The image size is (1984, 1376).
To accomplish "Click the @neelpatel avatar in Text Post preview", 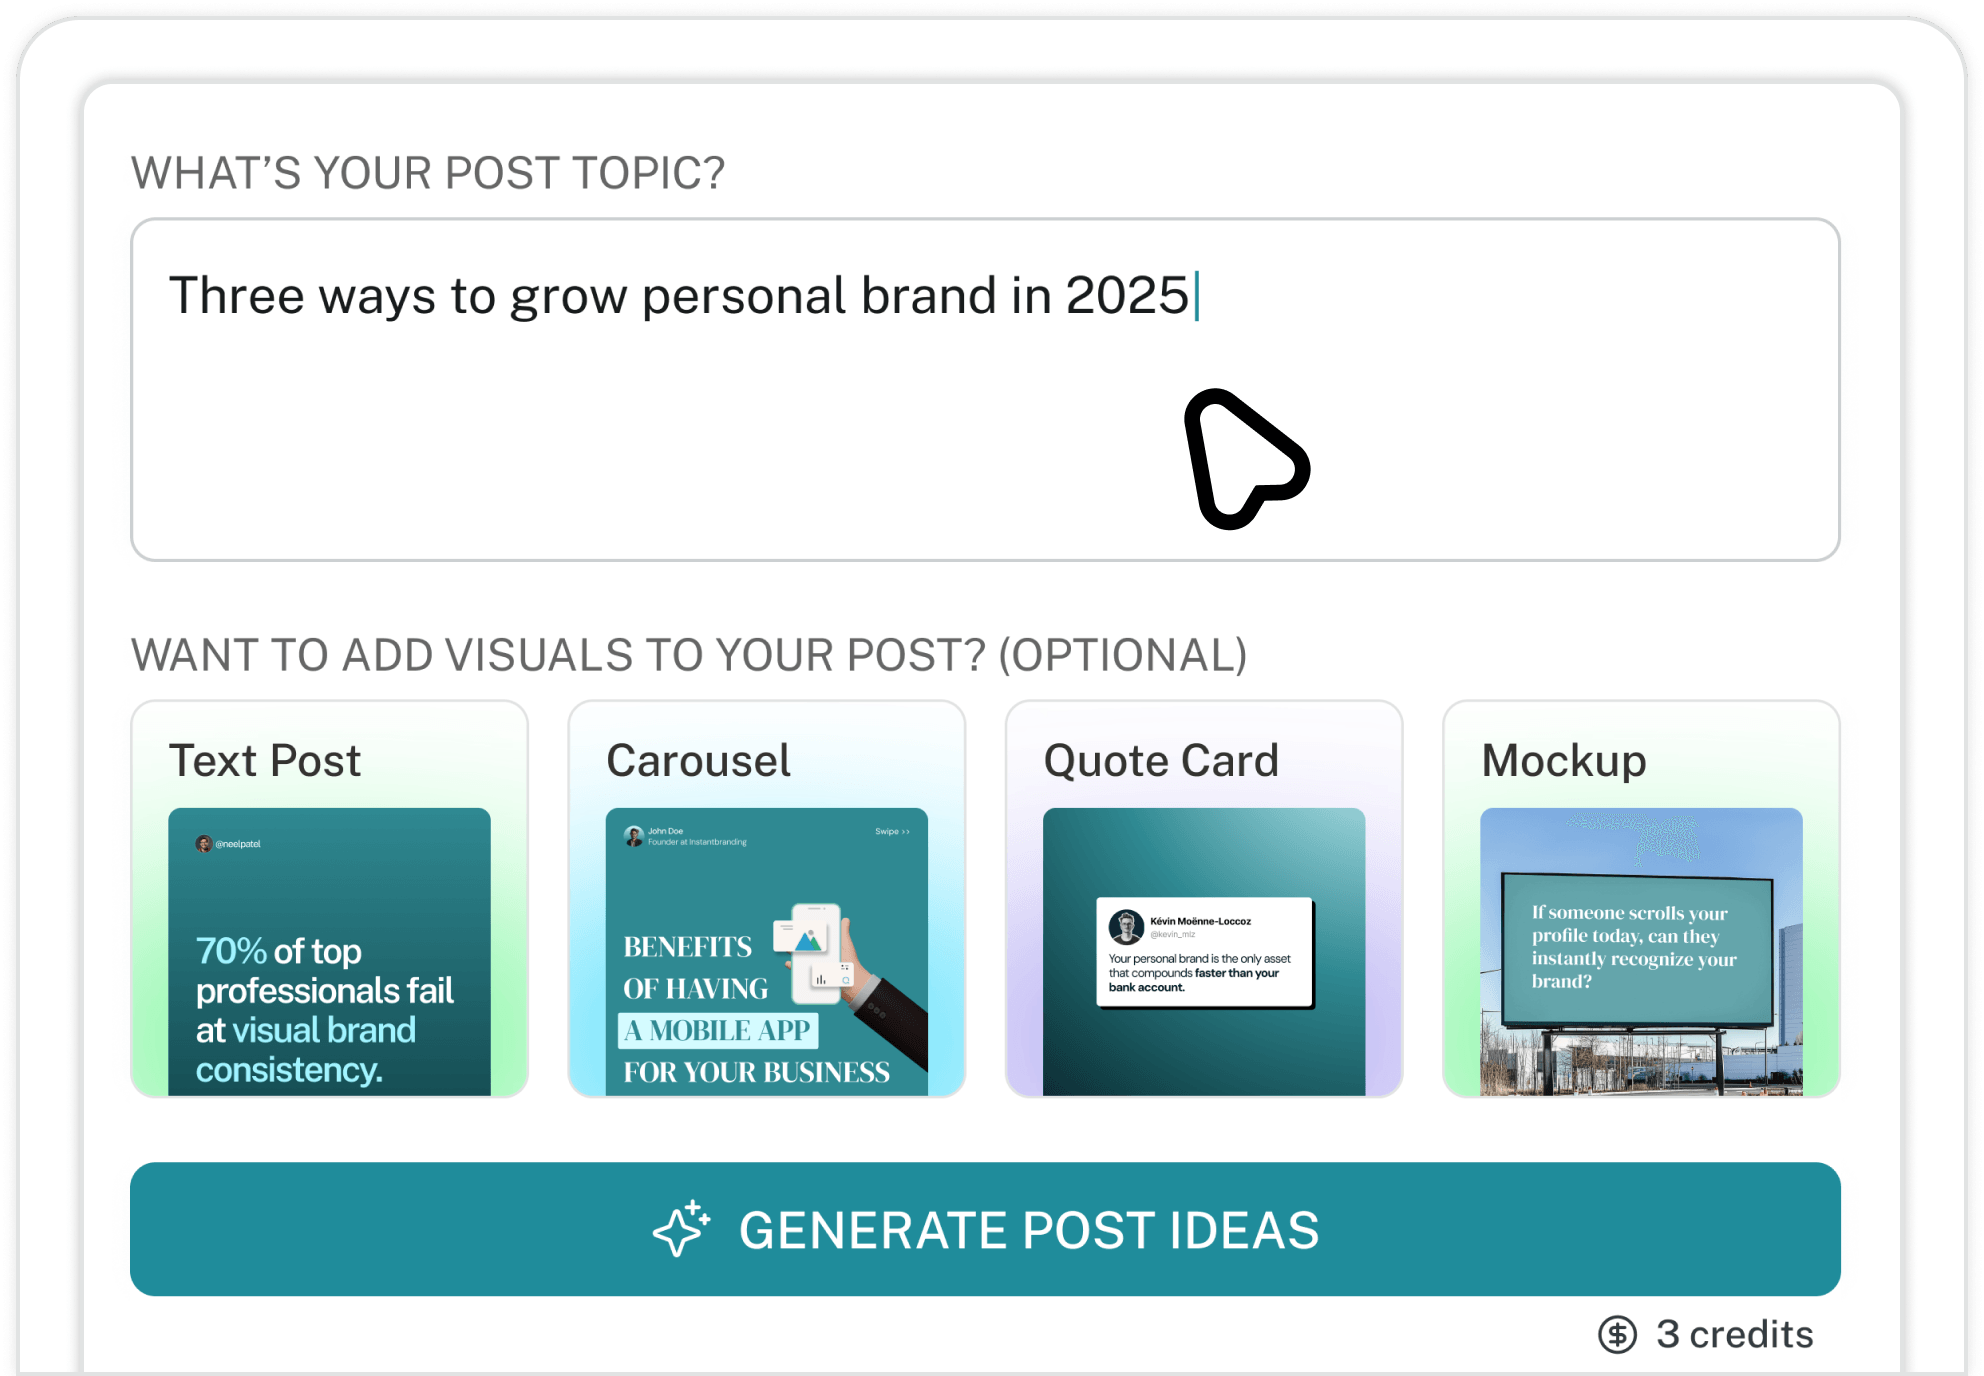I will point(204,843).
